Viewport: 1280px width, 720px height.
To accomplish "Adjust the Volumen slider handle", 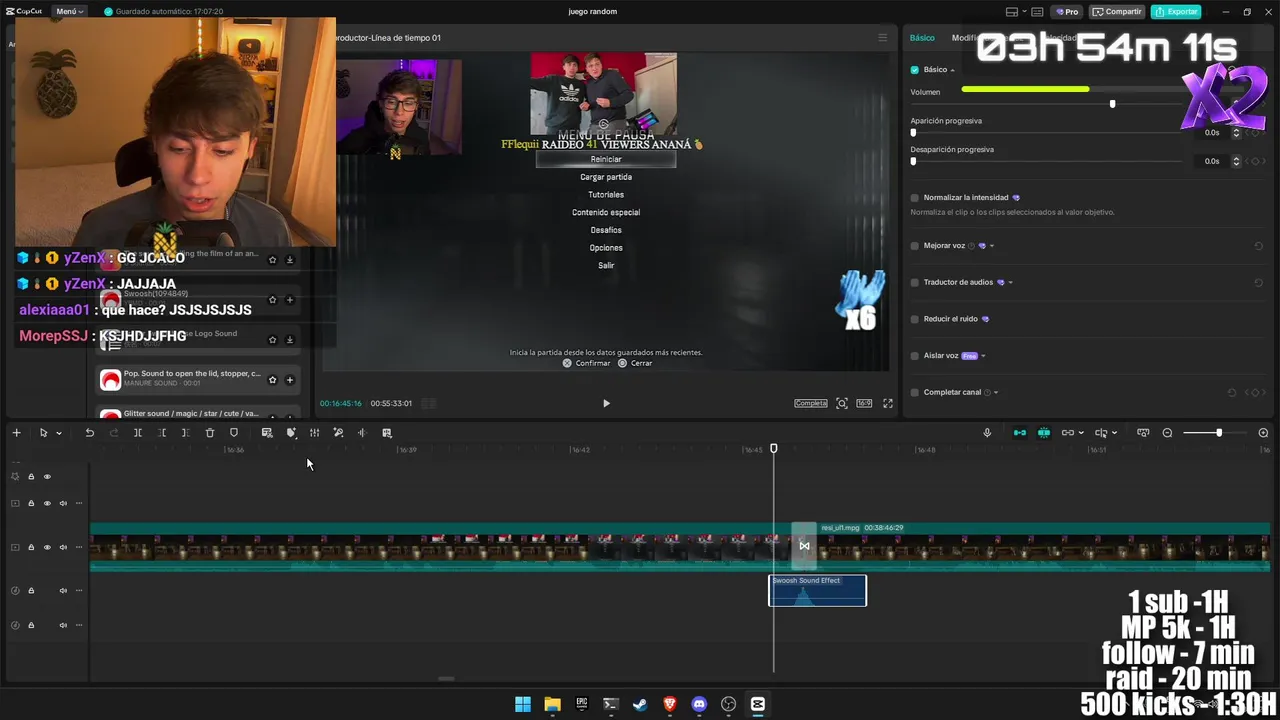I will 1112,104.
